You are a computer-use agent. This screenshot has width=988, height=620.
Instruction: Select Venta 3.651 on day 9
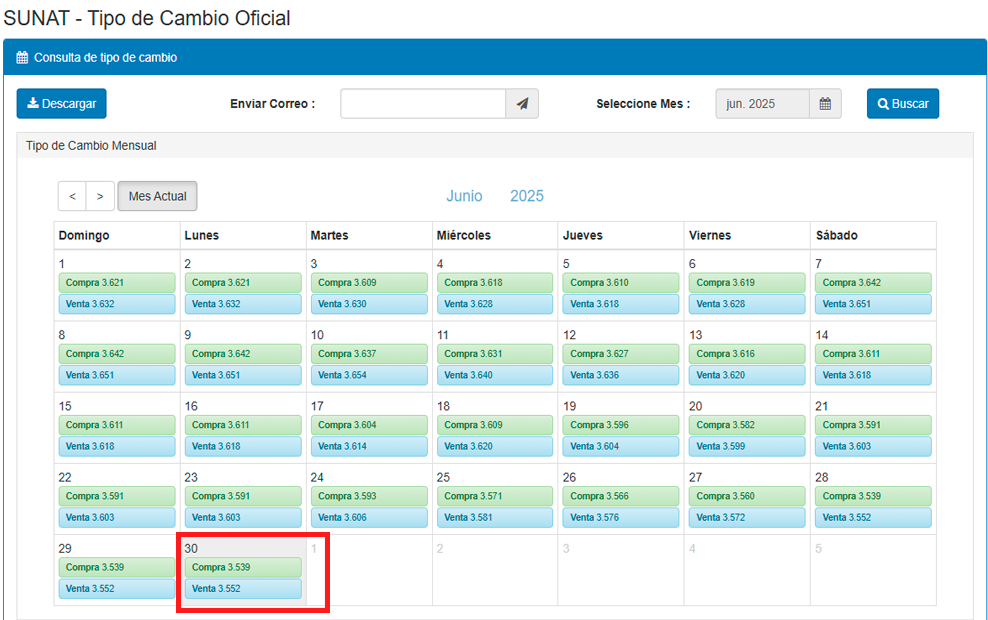point(243,375)
